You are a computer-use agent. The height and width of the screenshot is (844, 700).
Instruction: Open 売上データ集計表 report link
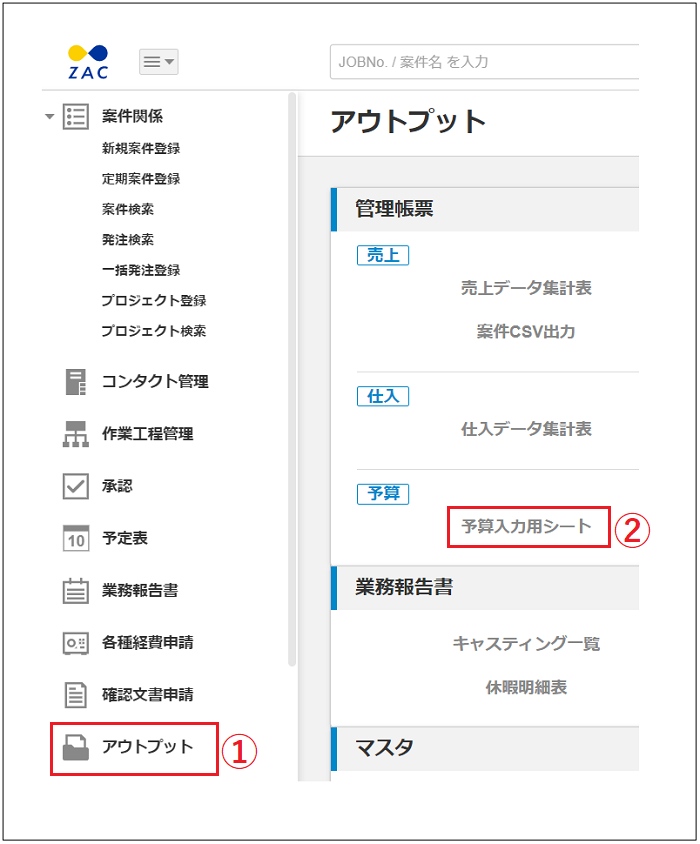pyautogui.click(x=526, y=288)
